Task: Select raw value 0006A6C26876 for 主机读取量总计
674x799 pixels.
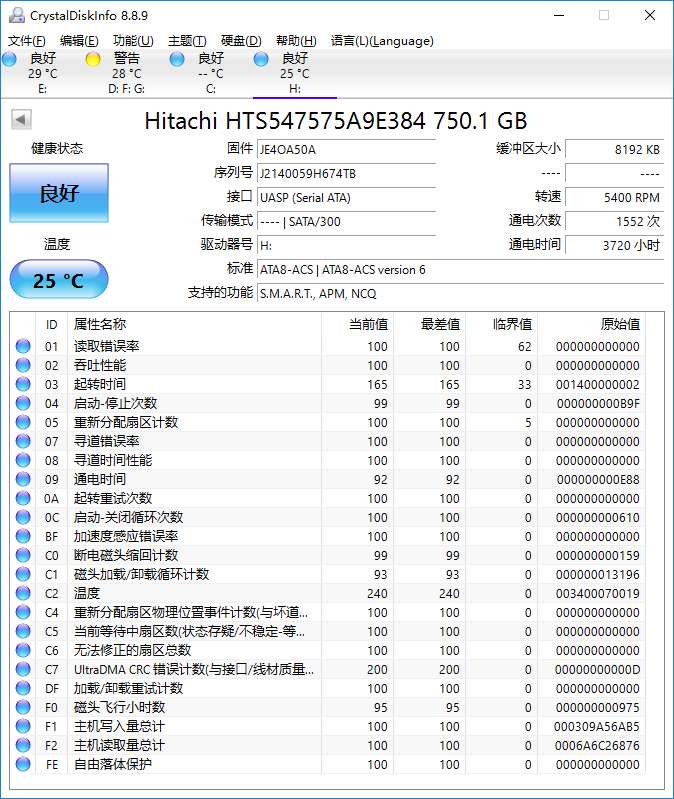Action: click(597, 745)
